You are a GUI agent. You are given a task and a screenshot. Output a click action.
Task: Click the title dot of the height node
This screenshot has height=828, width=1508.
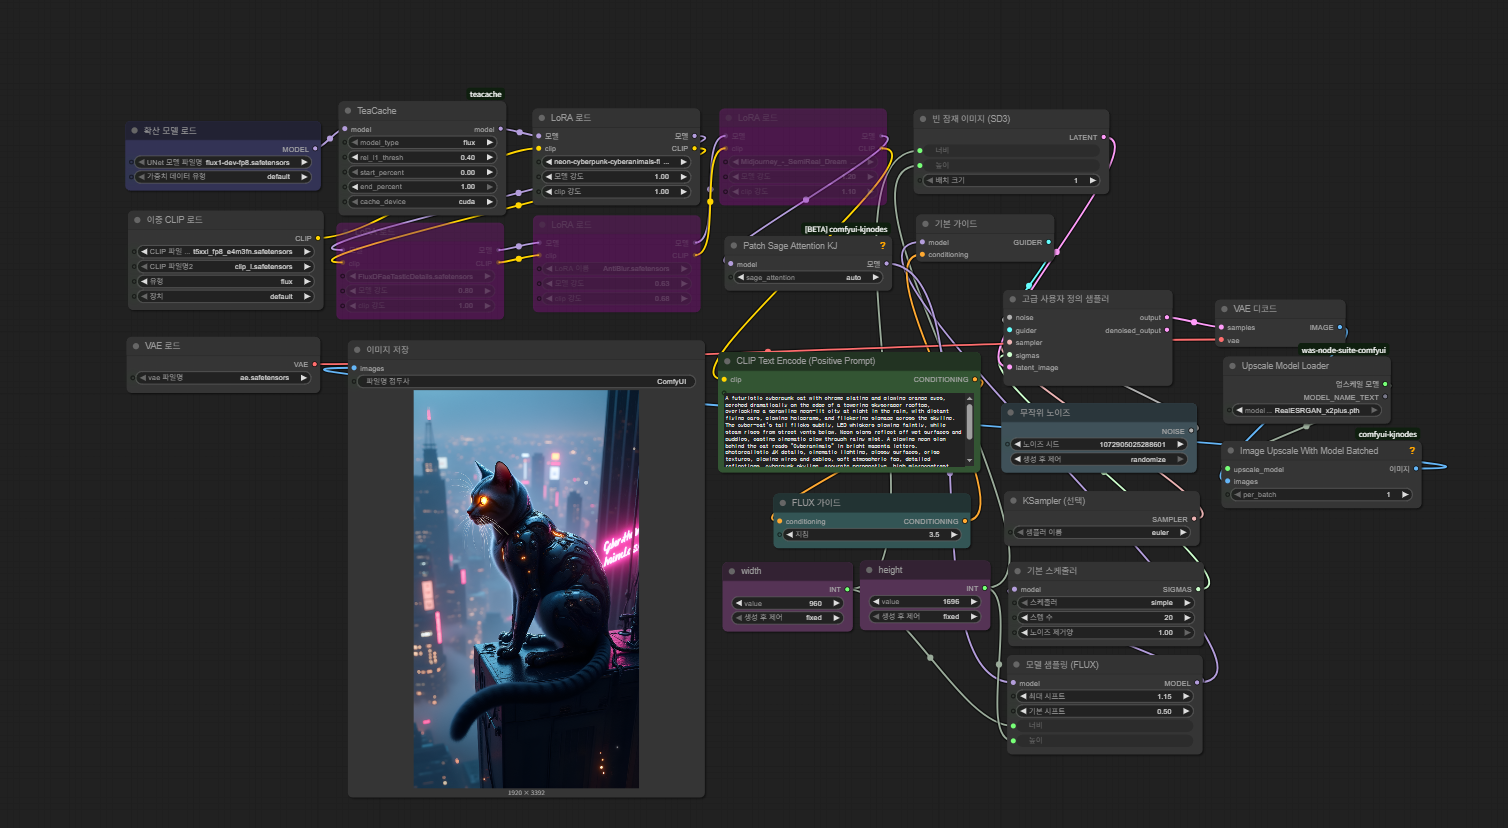tap(869, 569)
